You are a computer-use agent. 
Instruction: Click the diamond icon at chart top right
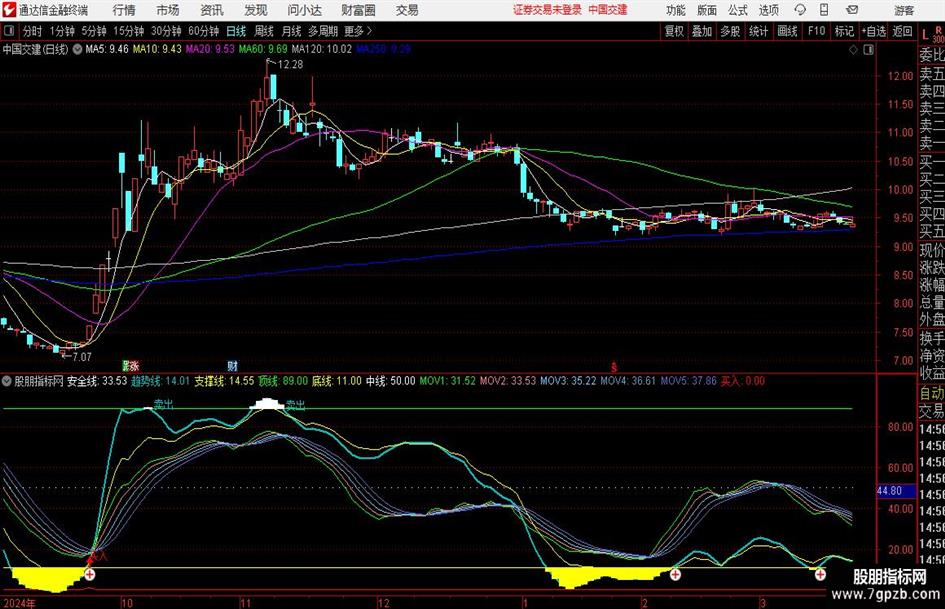[x=853, y=50]
